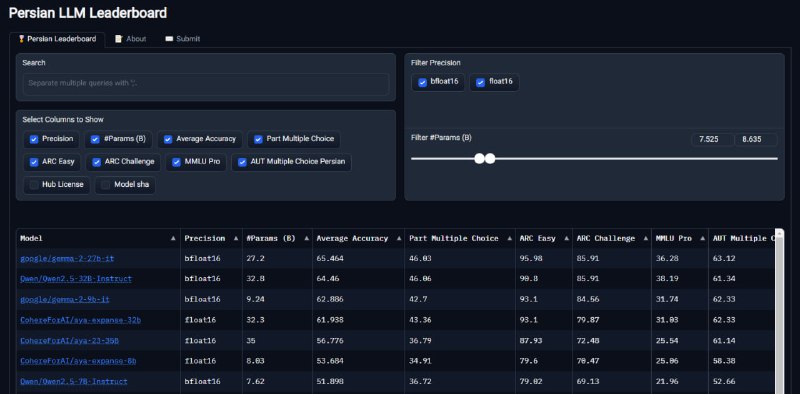
Task: Toggle the Part Multiple Choice column checkbox
Action: [258, 139]
